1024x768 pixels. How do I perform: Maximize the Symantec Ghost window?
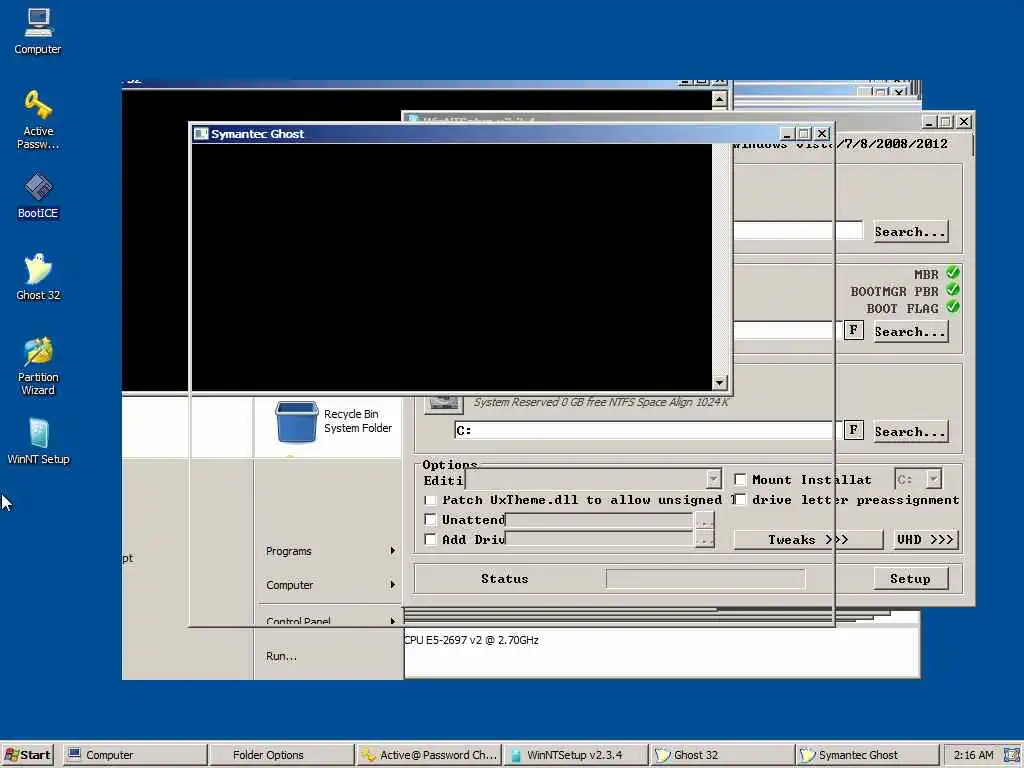pyautogui.click(x=804, y=134)
